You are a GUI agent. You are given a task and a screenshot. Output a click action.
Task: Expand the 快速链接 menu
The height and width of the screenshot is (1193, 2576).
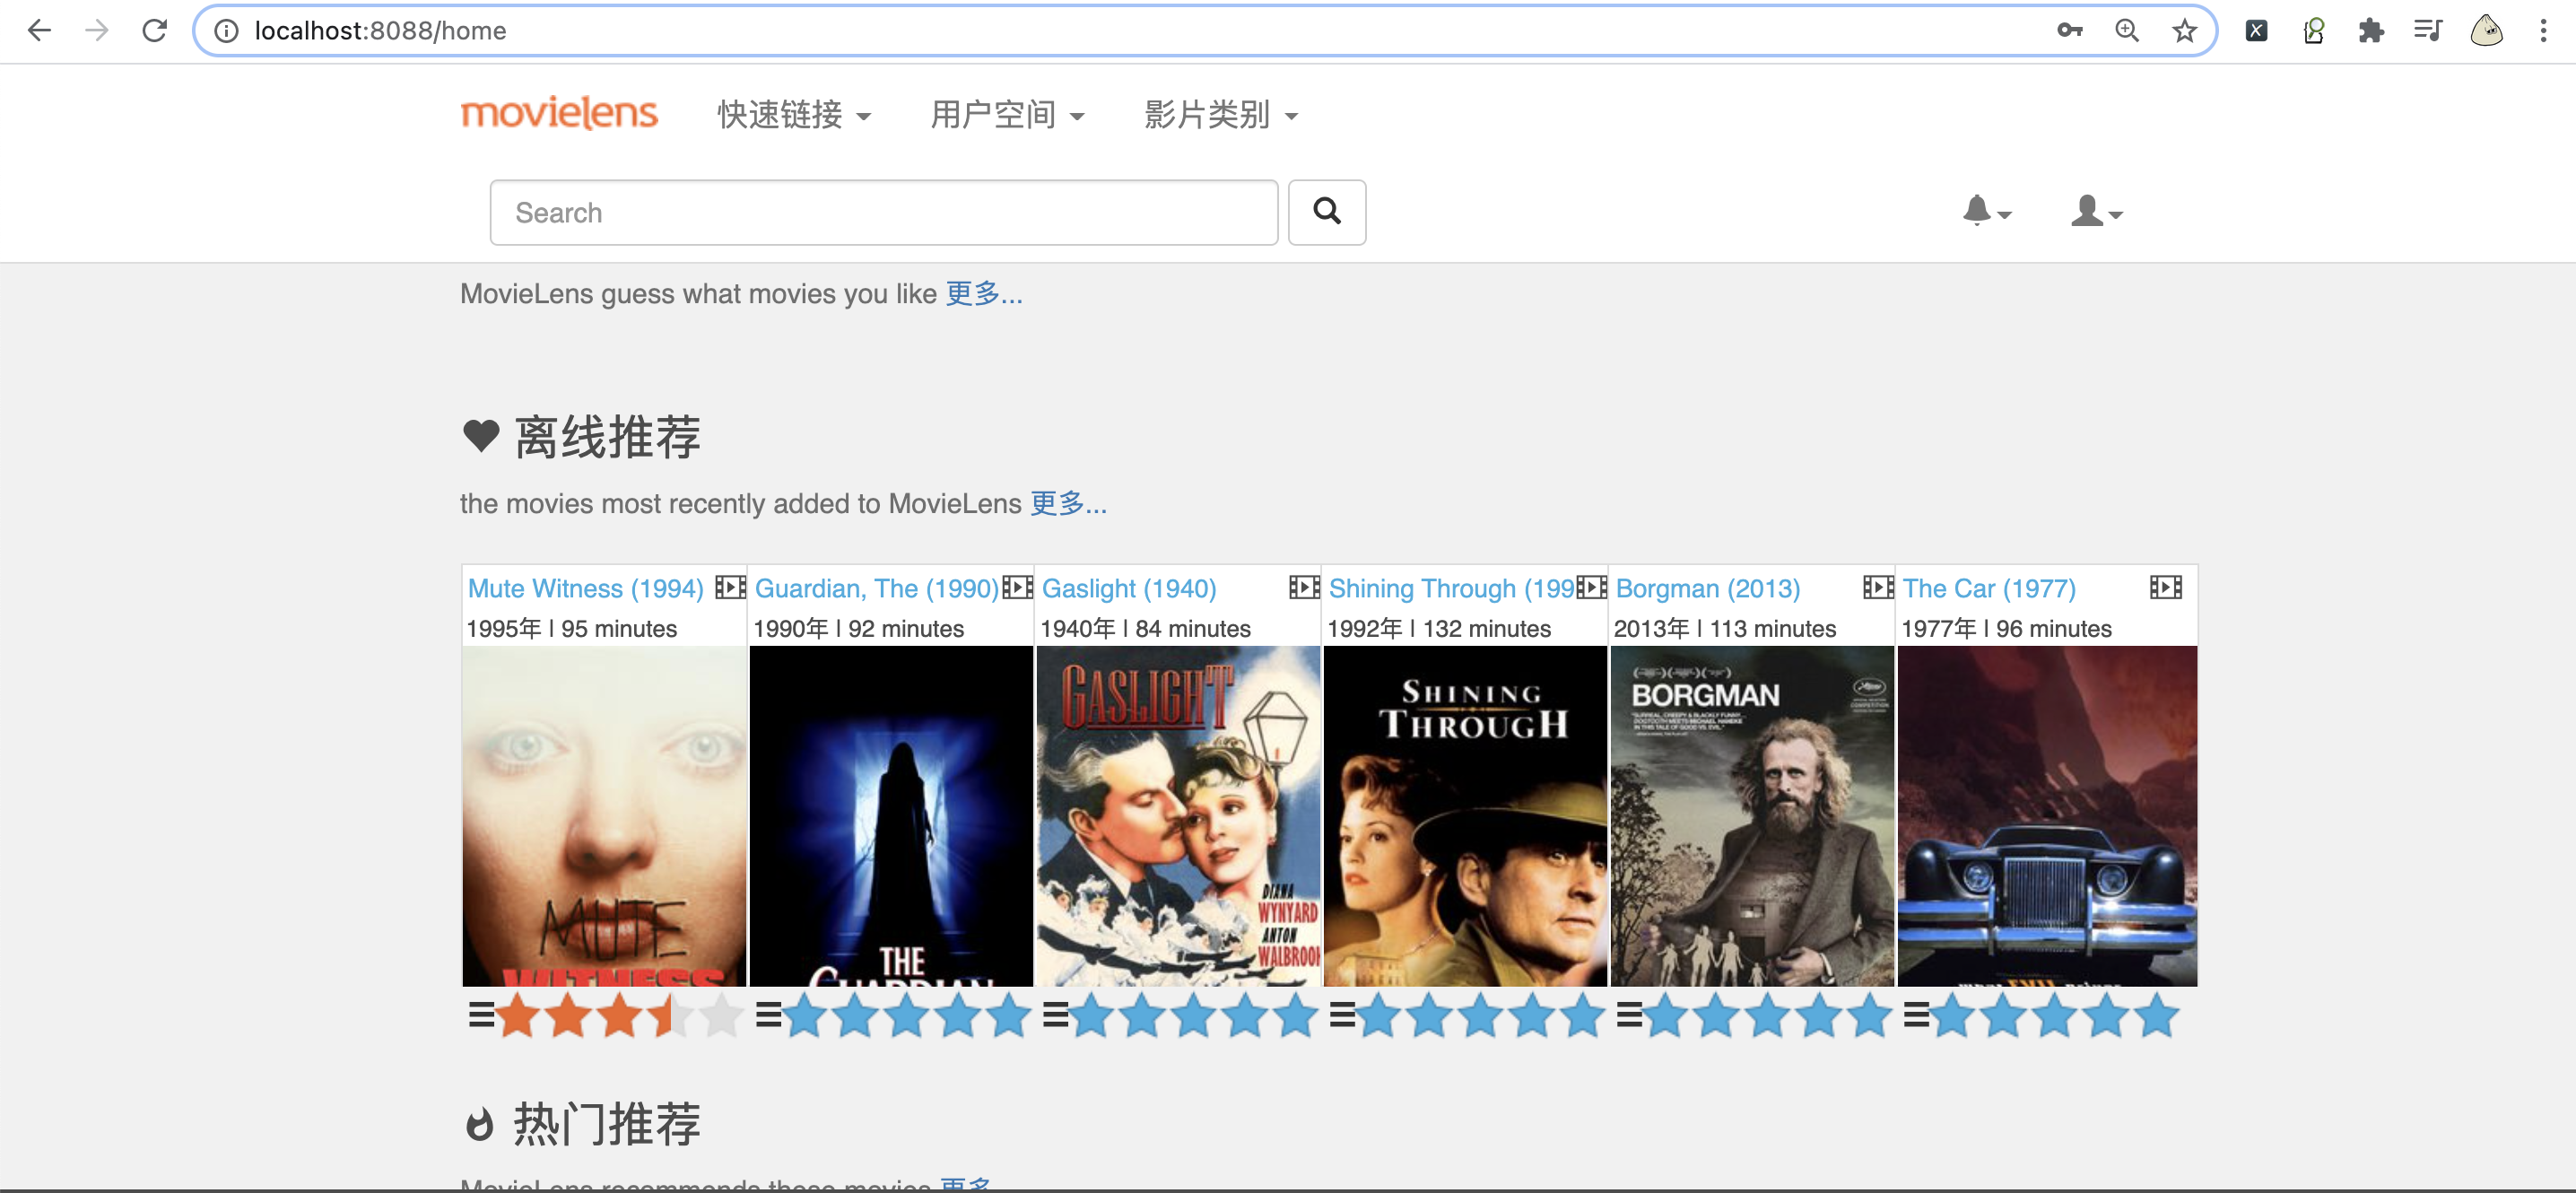tap(794, 115)
